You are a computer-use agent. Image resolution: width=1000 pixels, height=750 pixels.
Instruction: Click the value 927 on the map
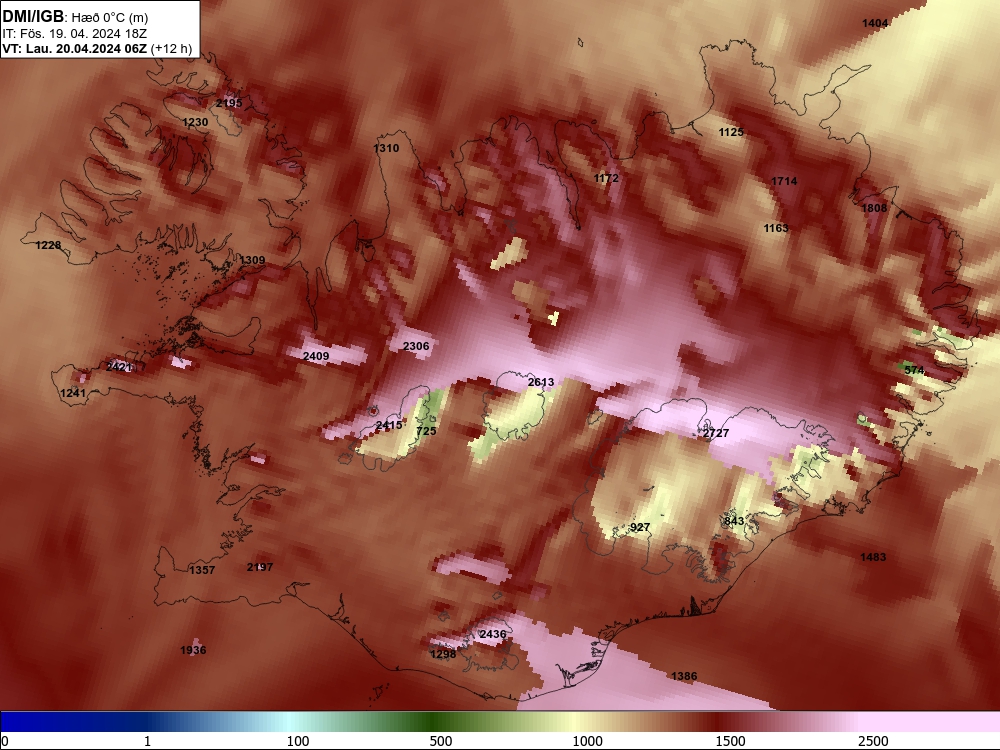click(x=640, y=527)
